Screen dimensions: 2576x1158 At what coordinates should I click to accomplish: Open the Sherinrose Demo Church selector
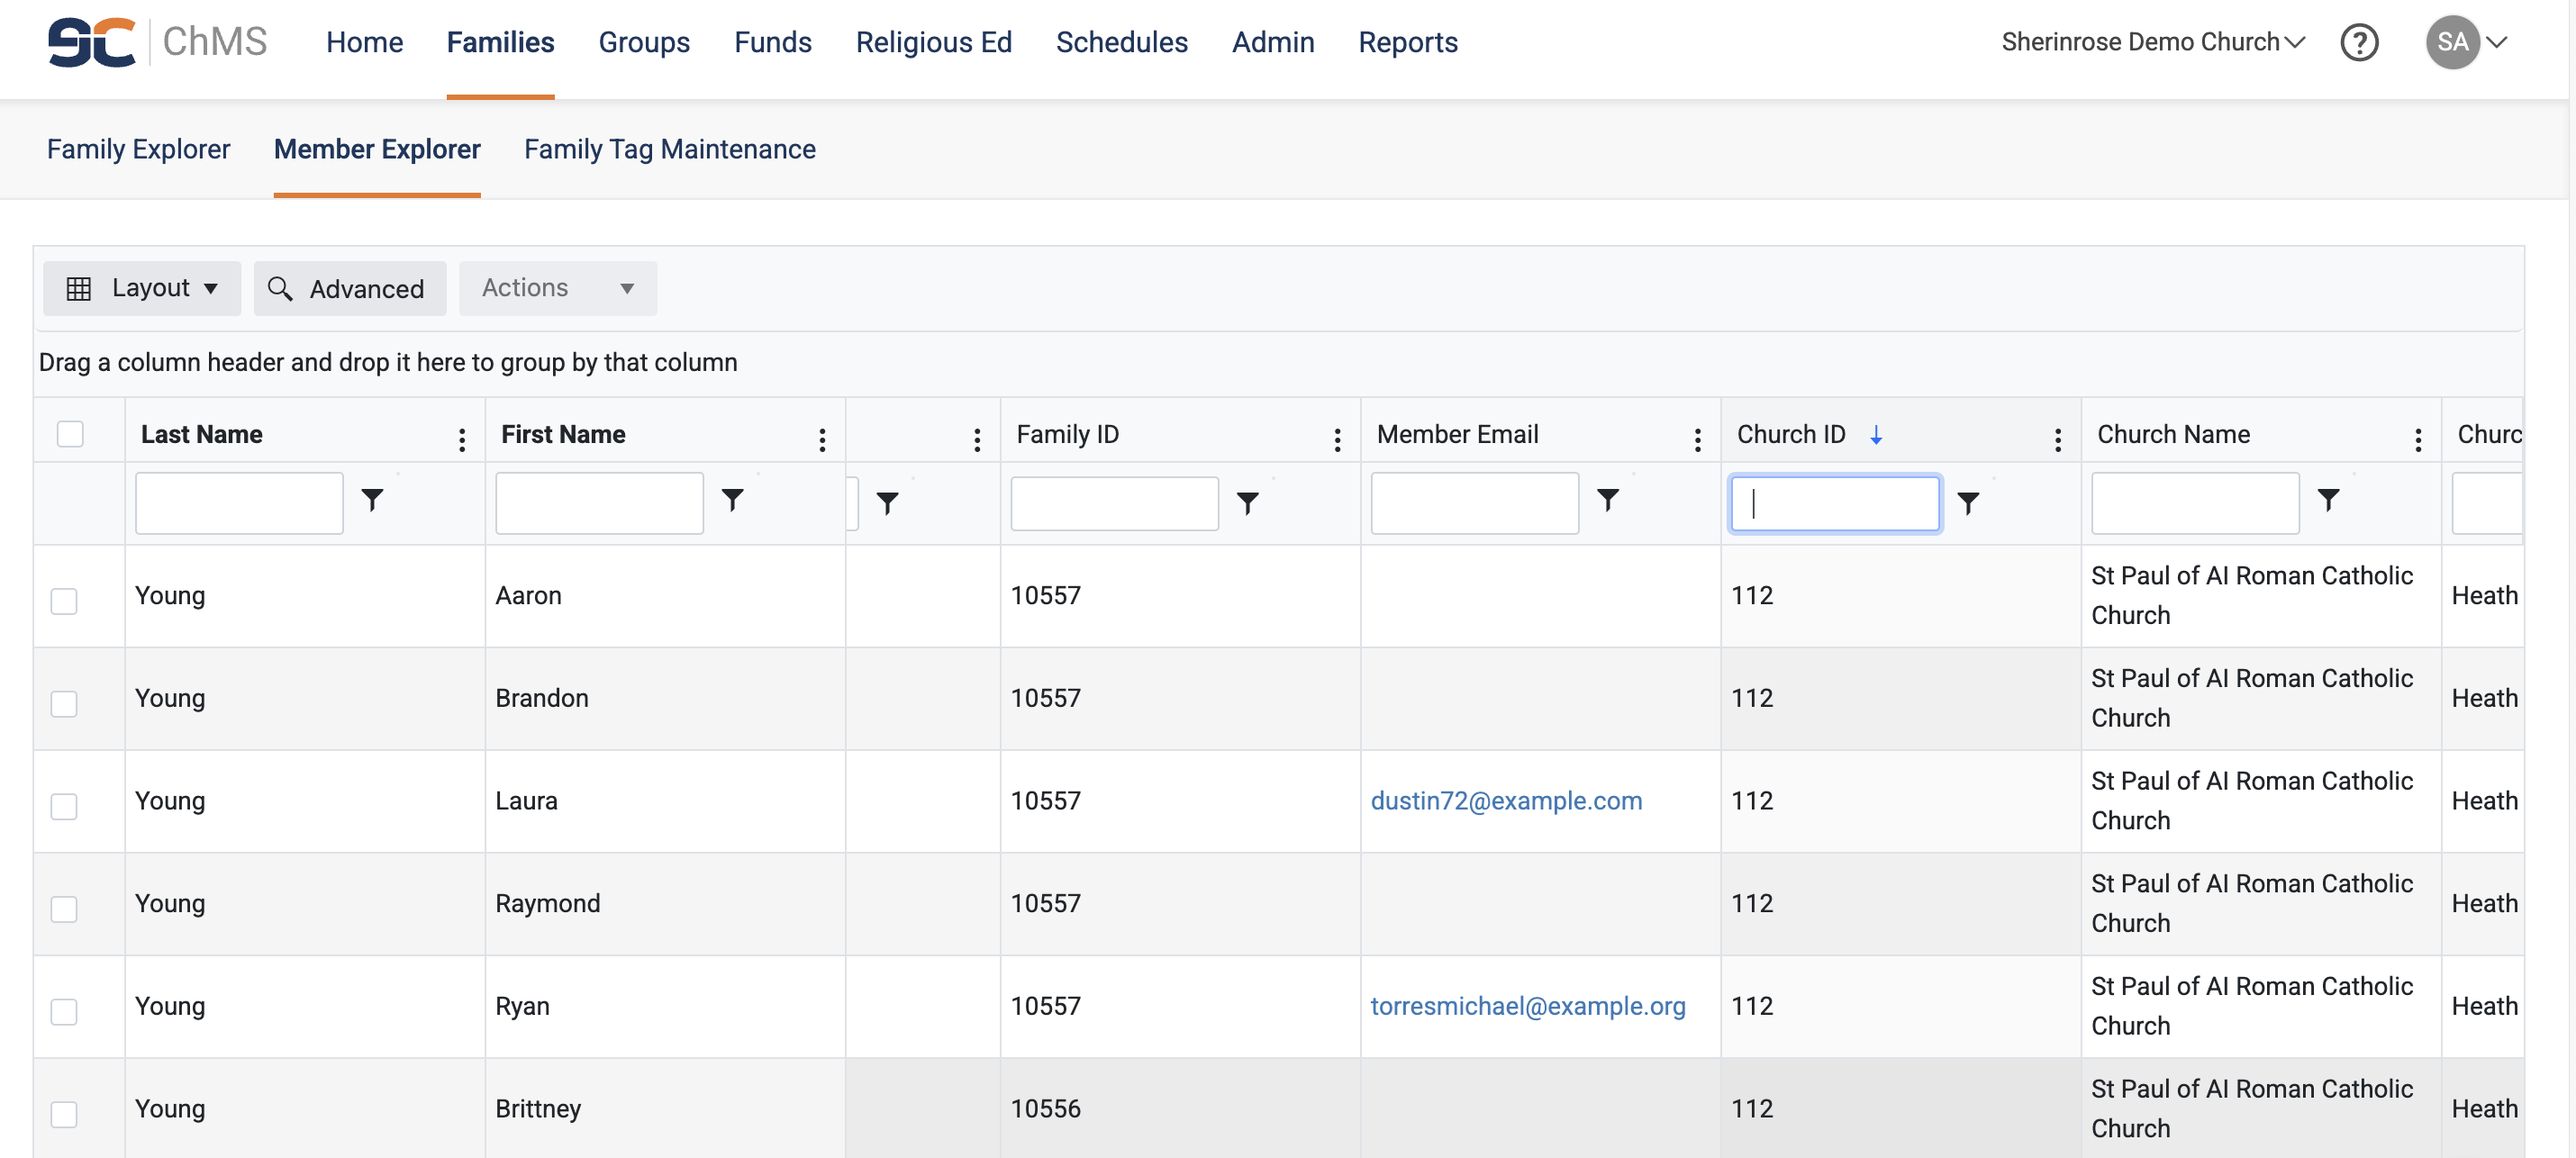tap(2151, 43)
